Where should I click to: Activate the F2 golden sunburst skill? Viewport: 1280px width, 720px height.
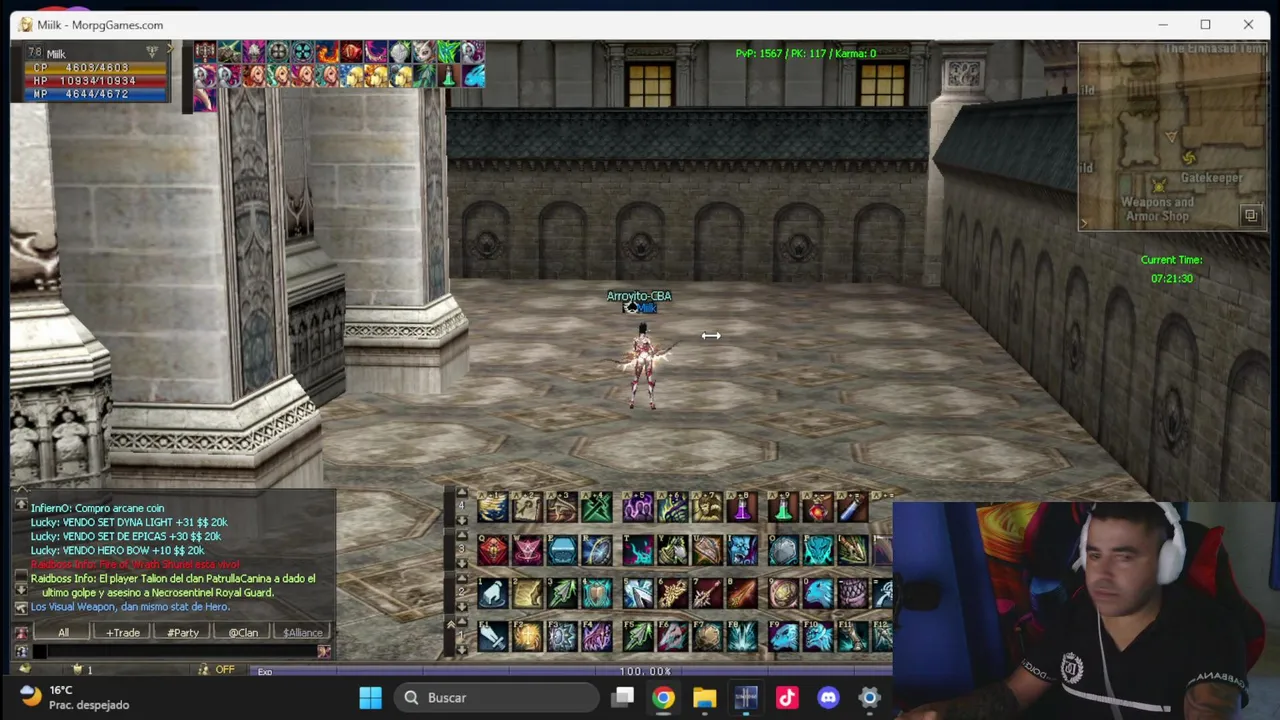click(527, 636)
